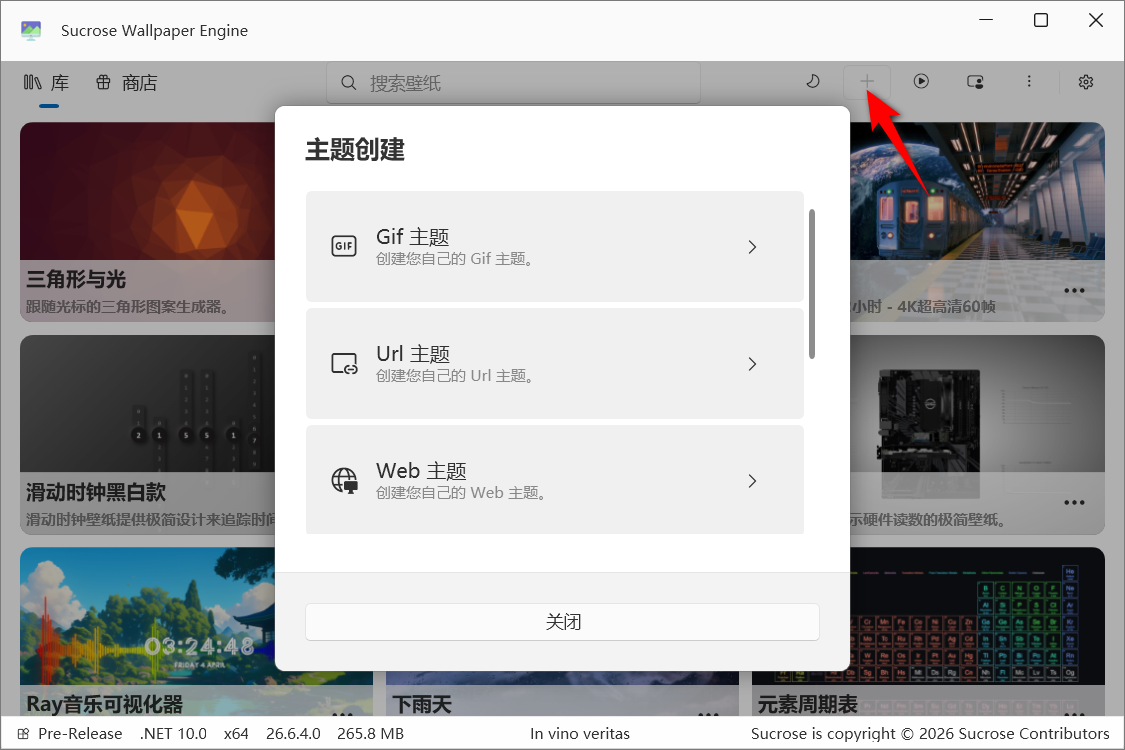The height and width of the screenshot is (750, 1125).
Task: Click the In vino veritas text
Action: coord(580,733)
